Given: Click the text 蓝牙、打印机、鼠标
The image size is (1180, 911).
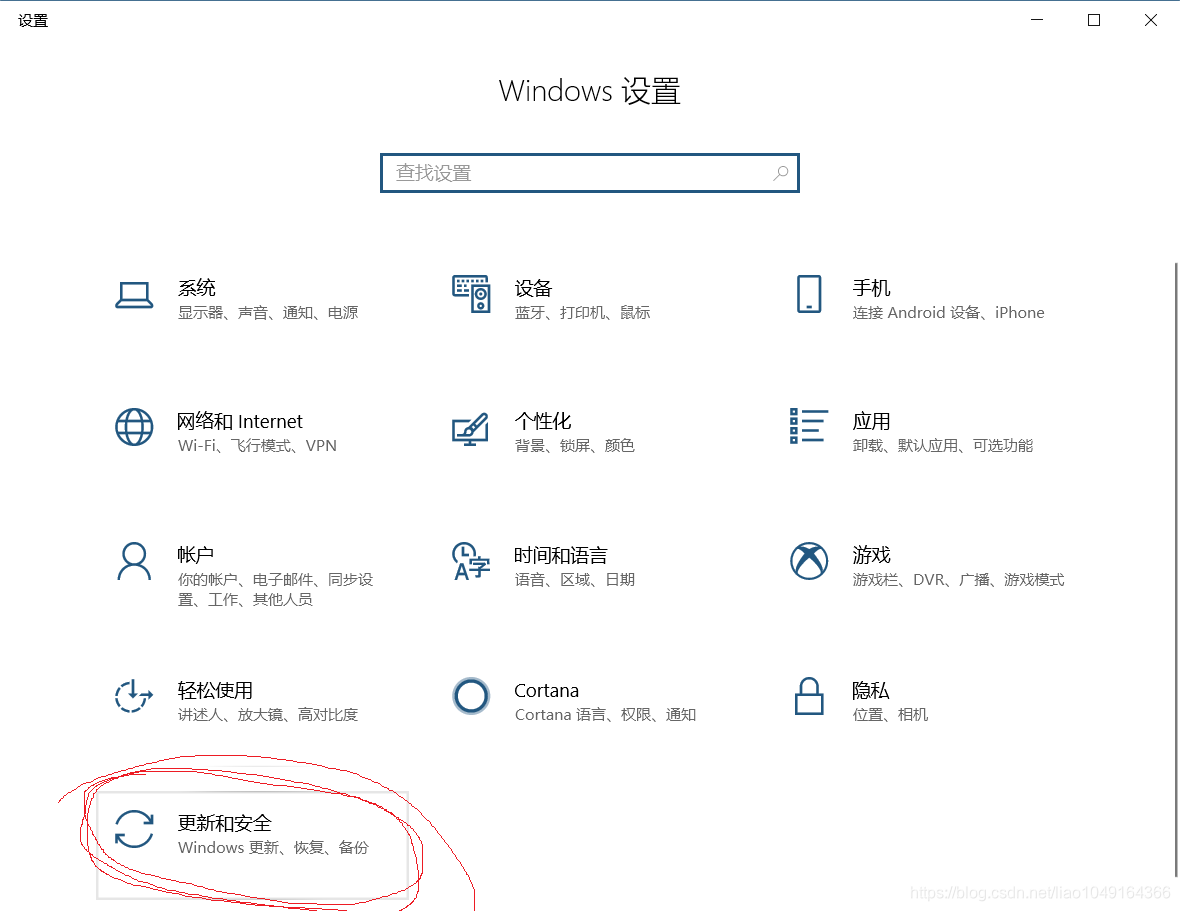Looking at the screenshot, I should [x=582, y=312].
